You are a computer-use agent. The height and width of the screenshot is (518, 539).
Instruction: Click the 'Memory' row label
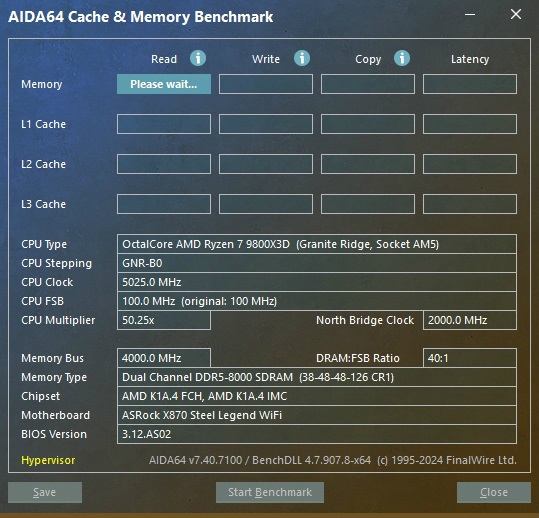(x=42, y=84)
